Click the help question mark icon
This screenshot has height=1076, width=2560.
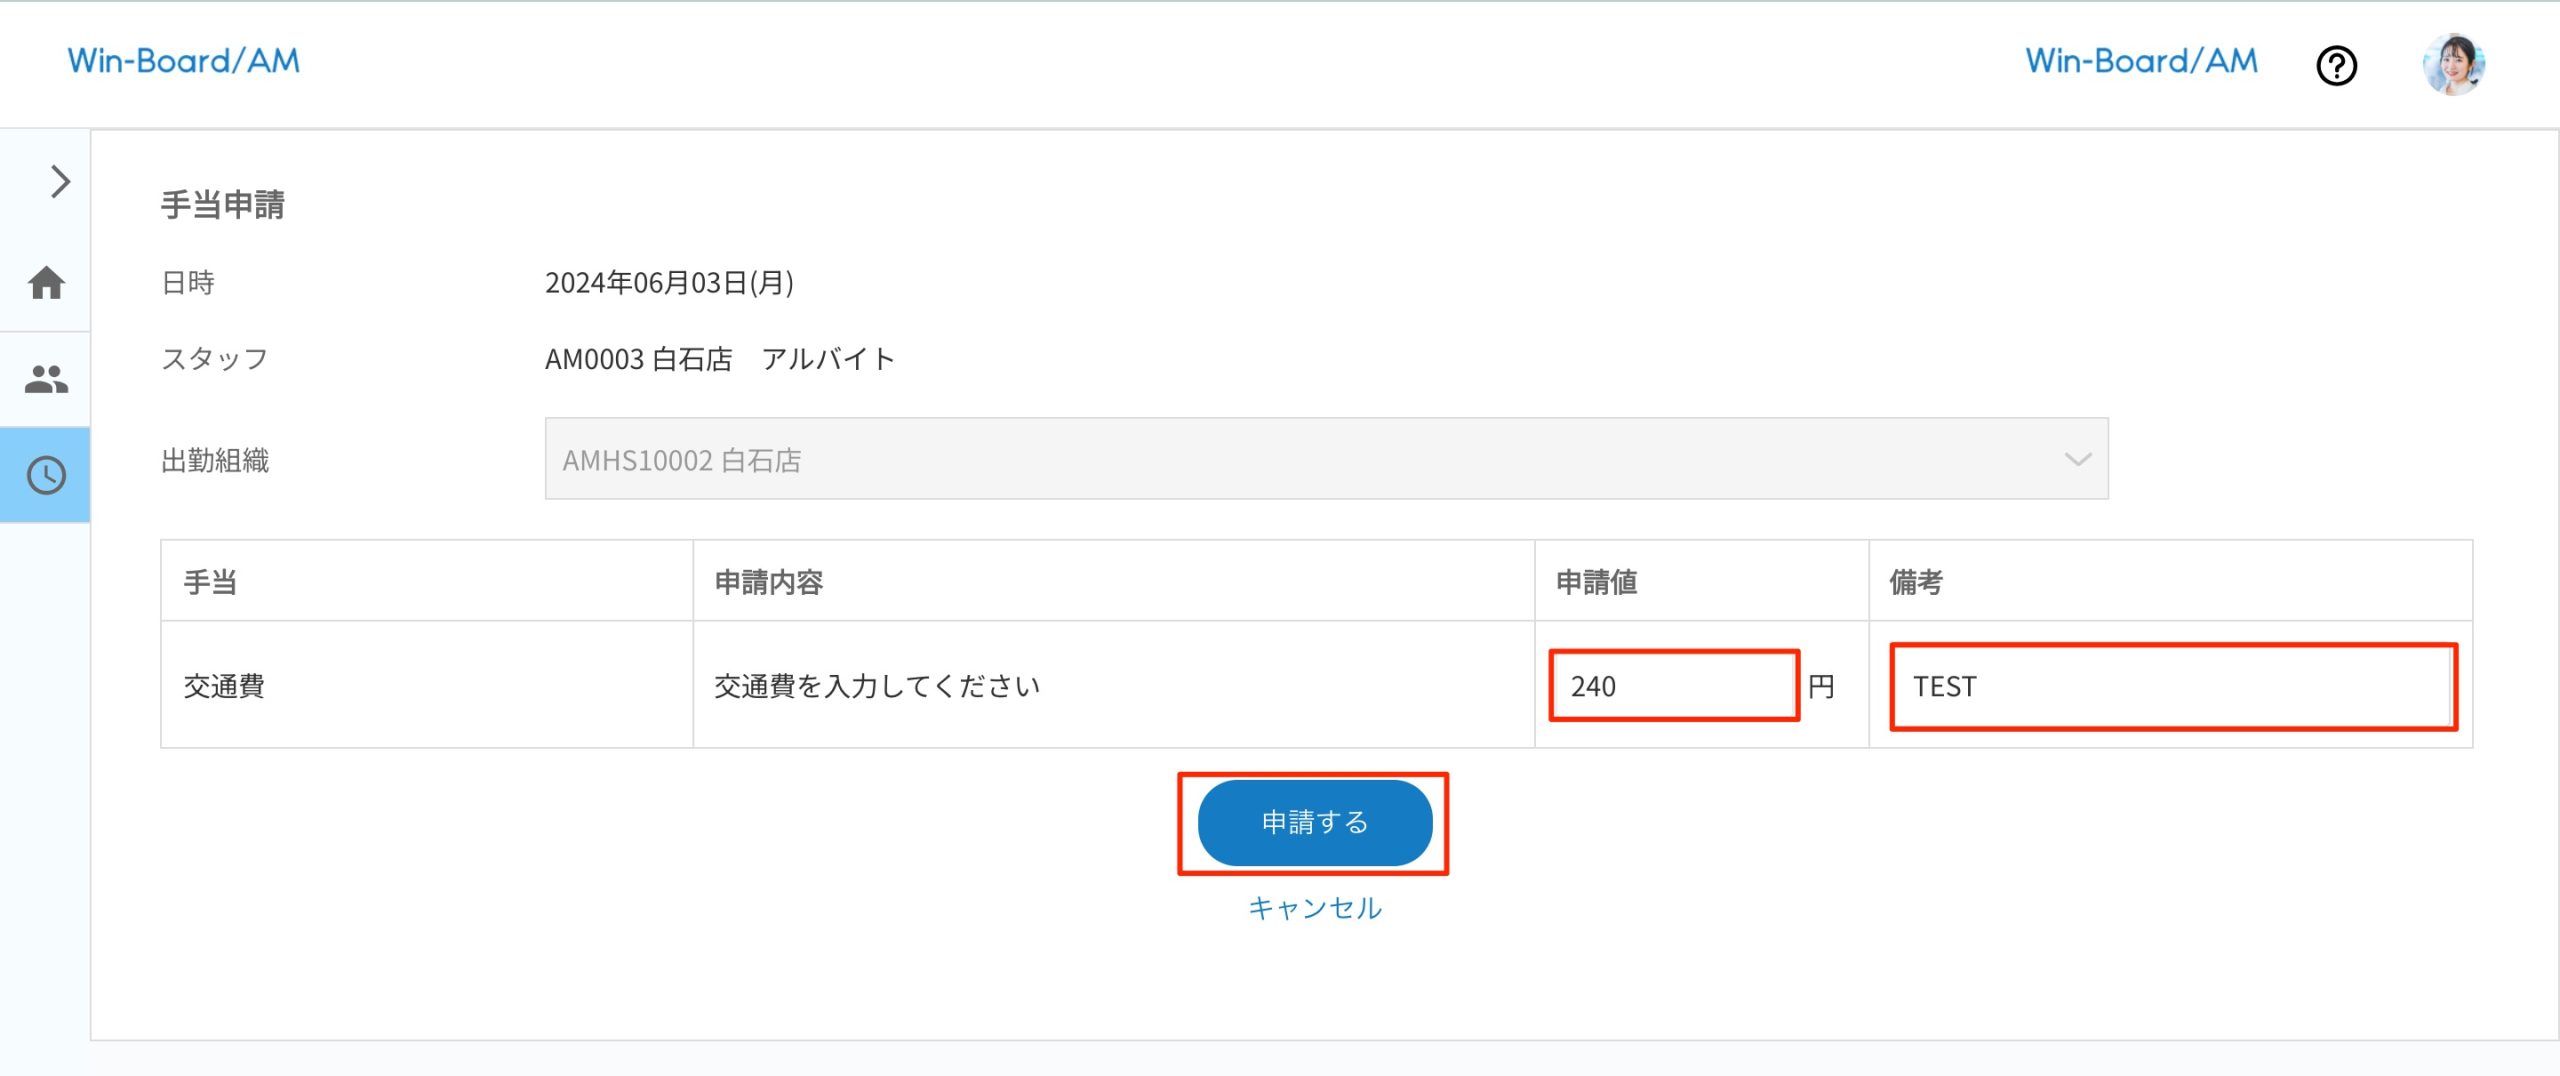pyautogui.click(x=2337, y=65)
